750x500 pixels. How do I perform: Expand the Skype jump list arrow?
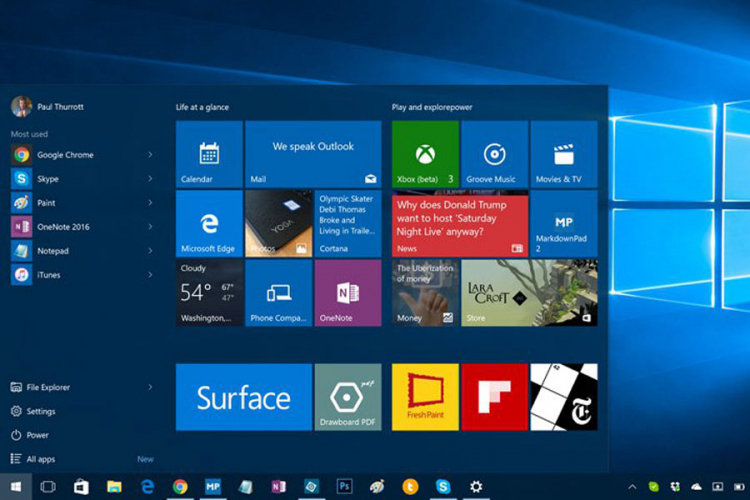(150, 178)
